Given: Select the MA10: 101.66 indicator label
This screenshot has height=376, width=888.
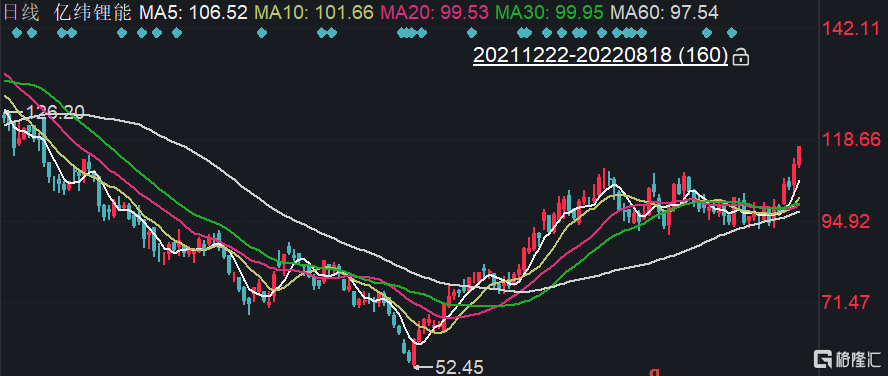Looking at the screenshot, I should pyautogui.click(x=314, y=12).
